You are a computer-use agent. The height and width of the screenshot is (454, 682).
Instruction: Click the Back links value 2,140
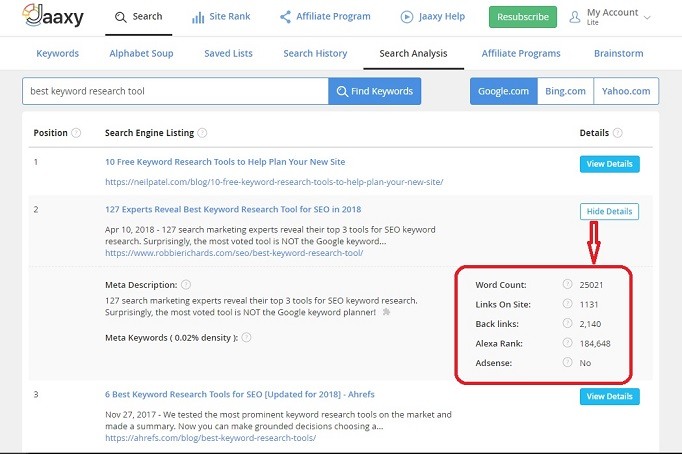pyautogui.click(x=590, y=324)
